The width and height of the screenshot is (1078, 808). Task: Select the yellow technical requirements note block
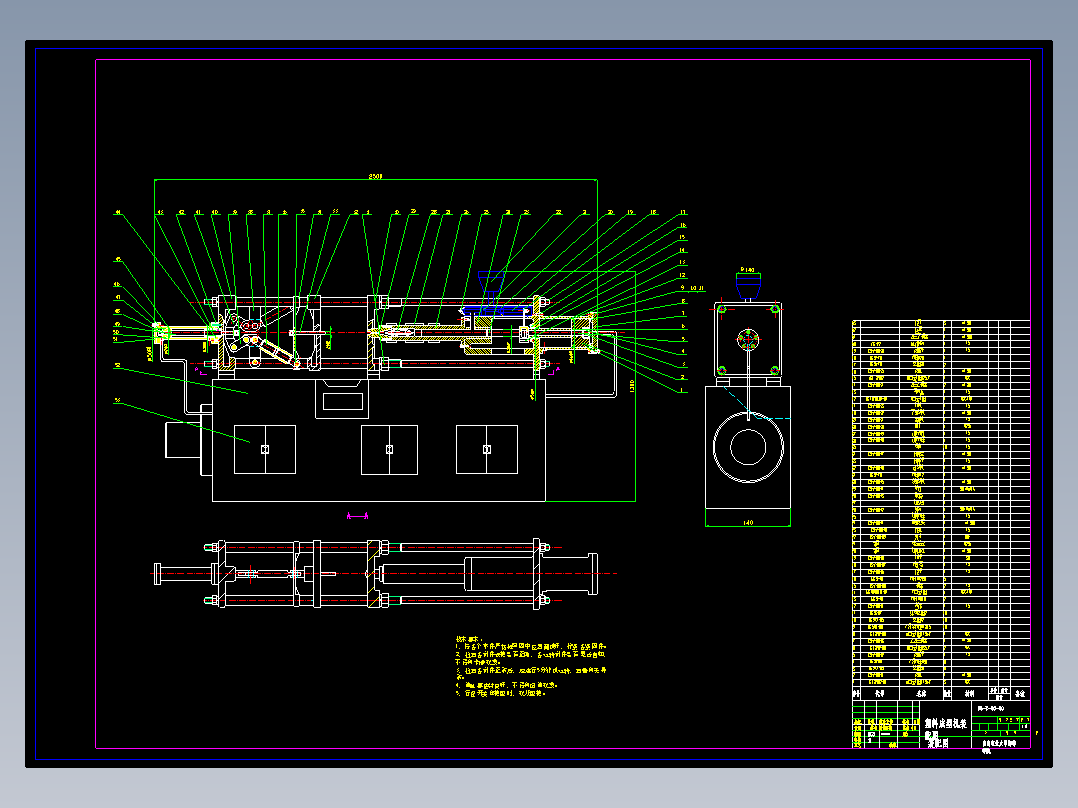pos(531,666)
